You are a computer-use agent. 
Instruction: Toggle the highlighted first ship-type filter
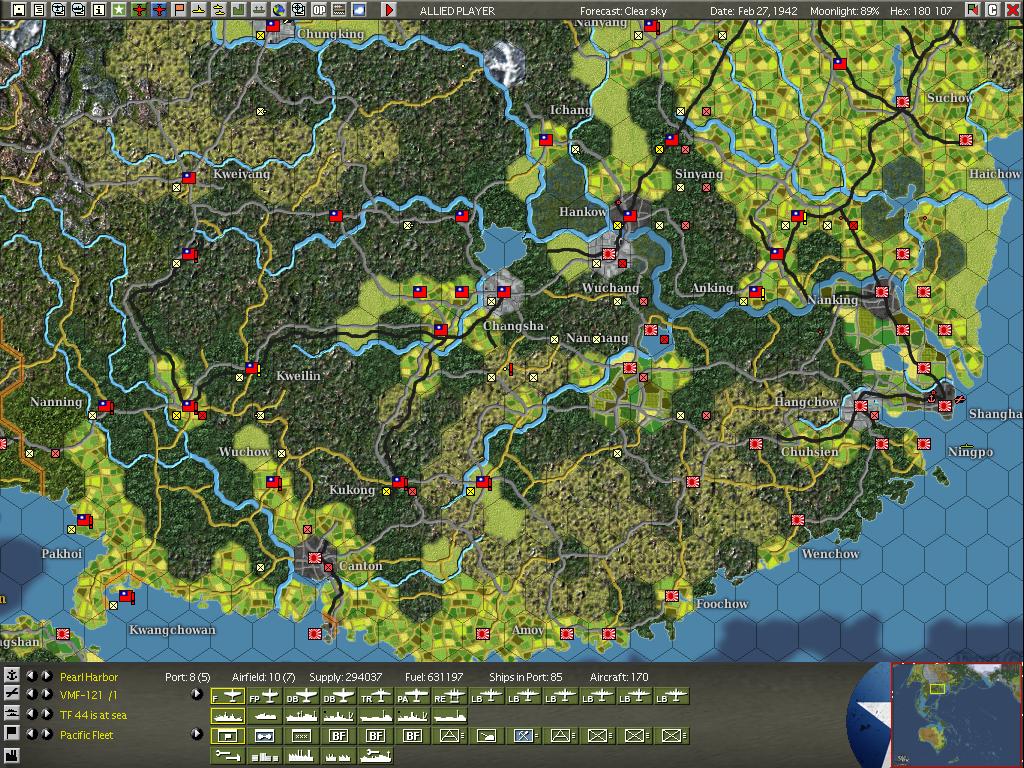click(227, 716)
